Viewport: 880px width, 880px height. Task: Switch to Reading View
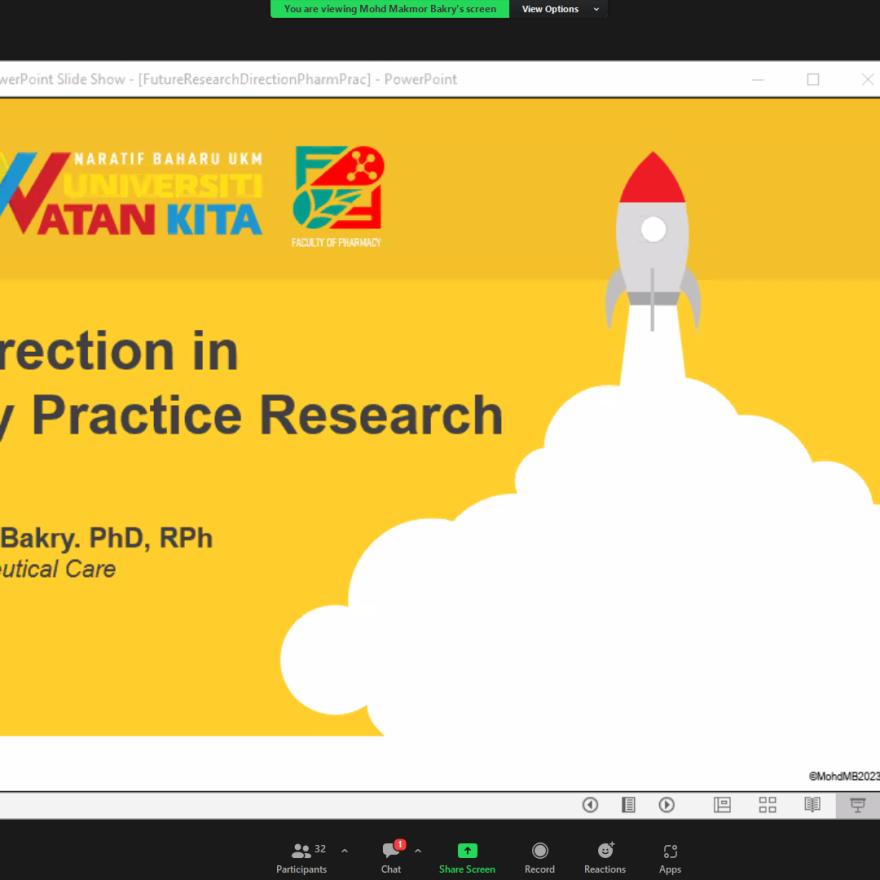812,805
